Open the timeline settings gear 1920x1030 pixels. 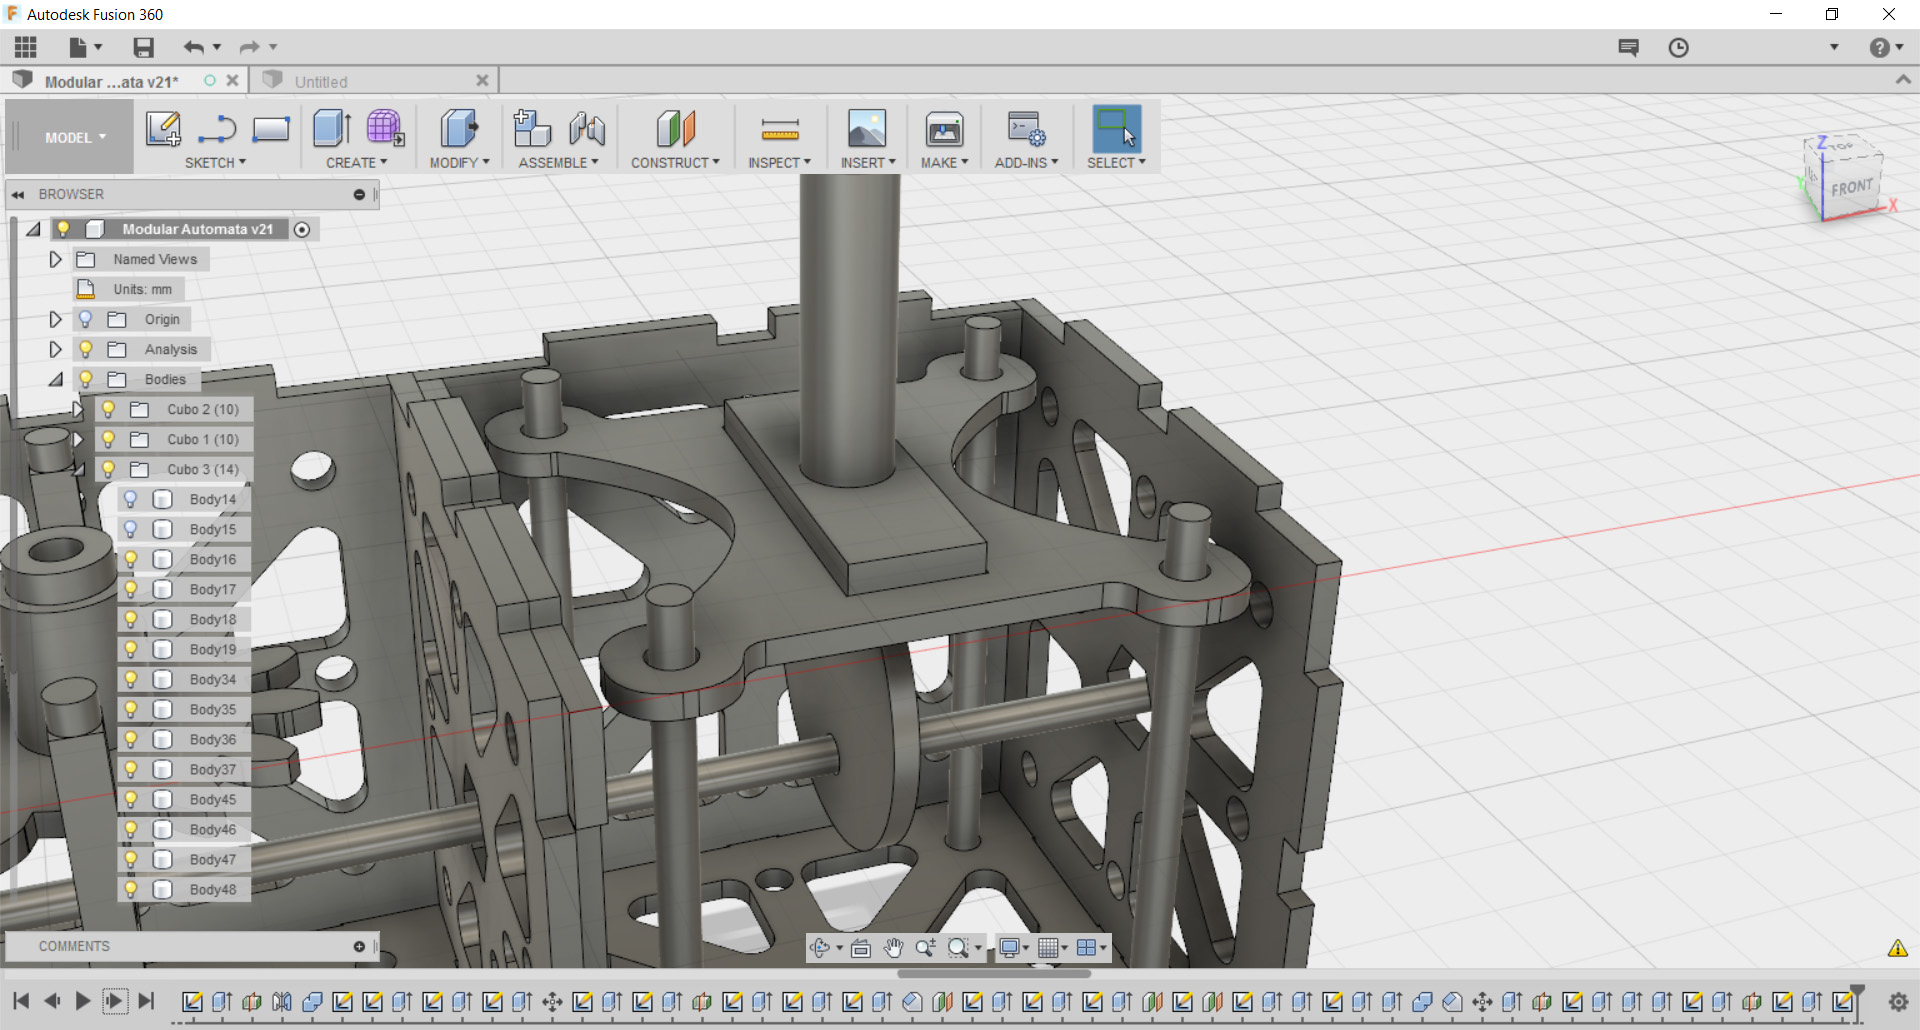click(x=1898, y=1001)
